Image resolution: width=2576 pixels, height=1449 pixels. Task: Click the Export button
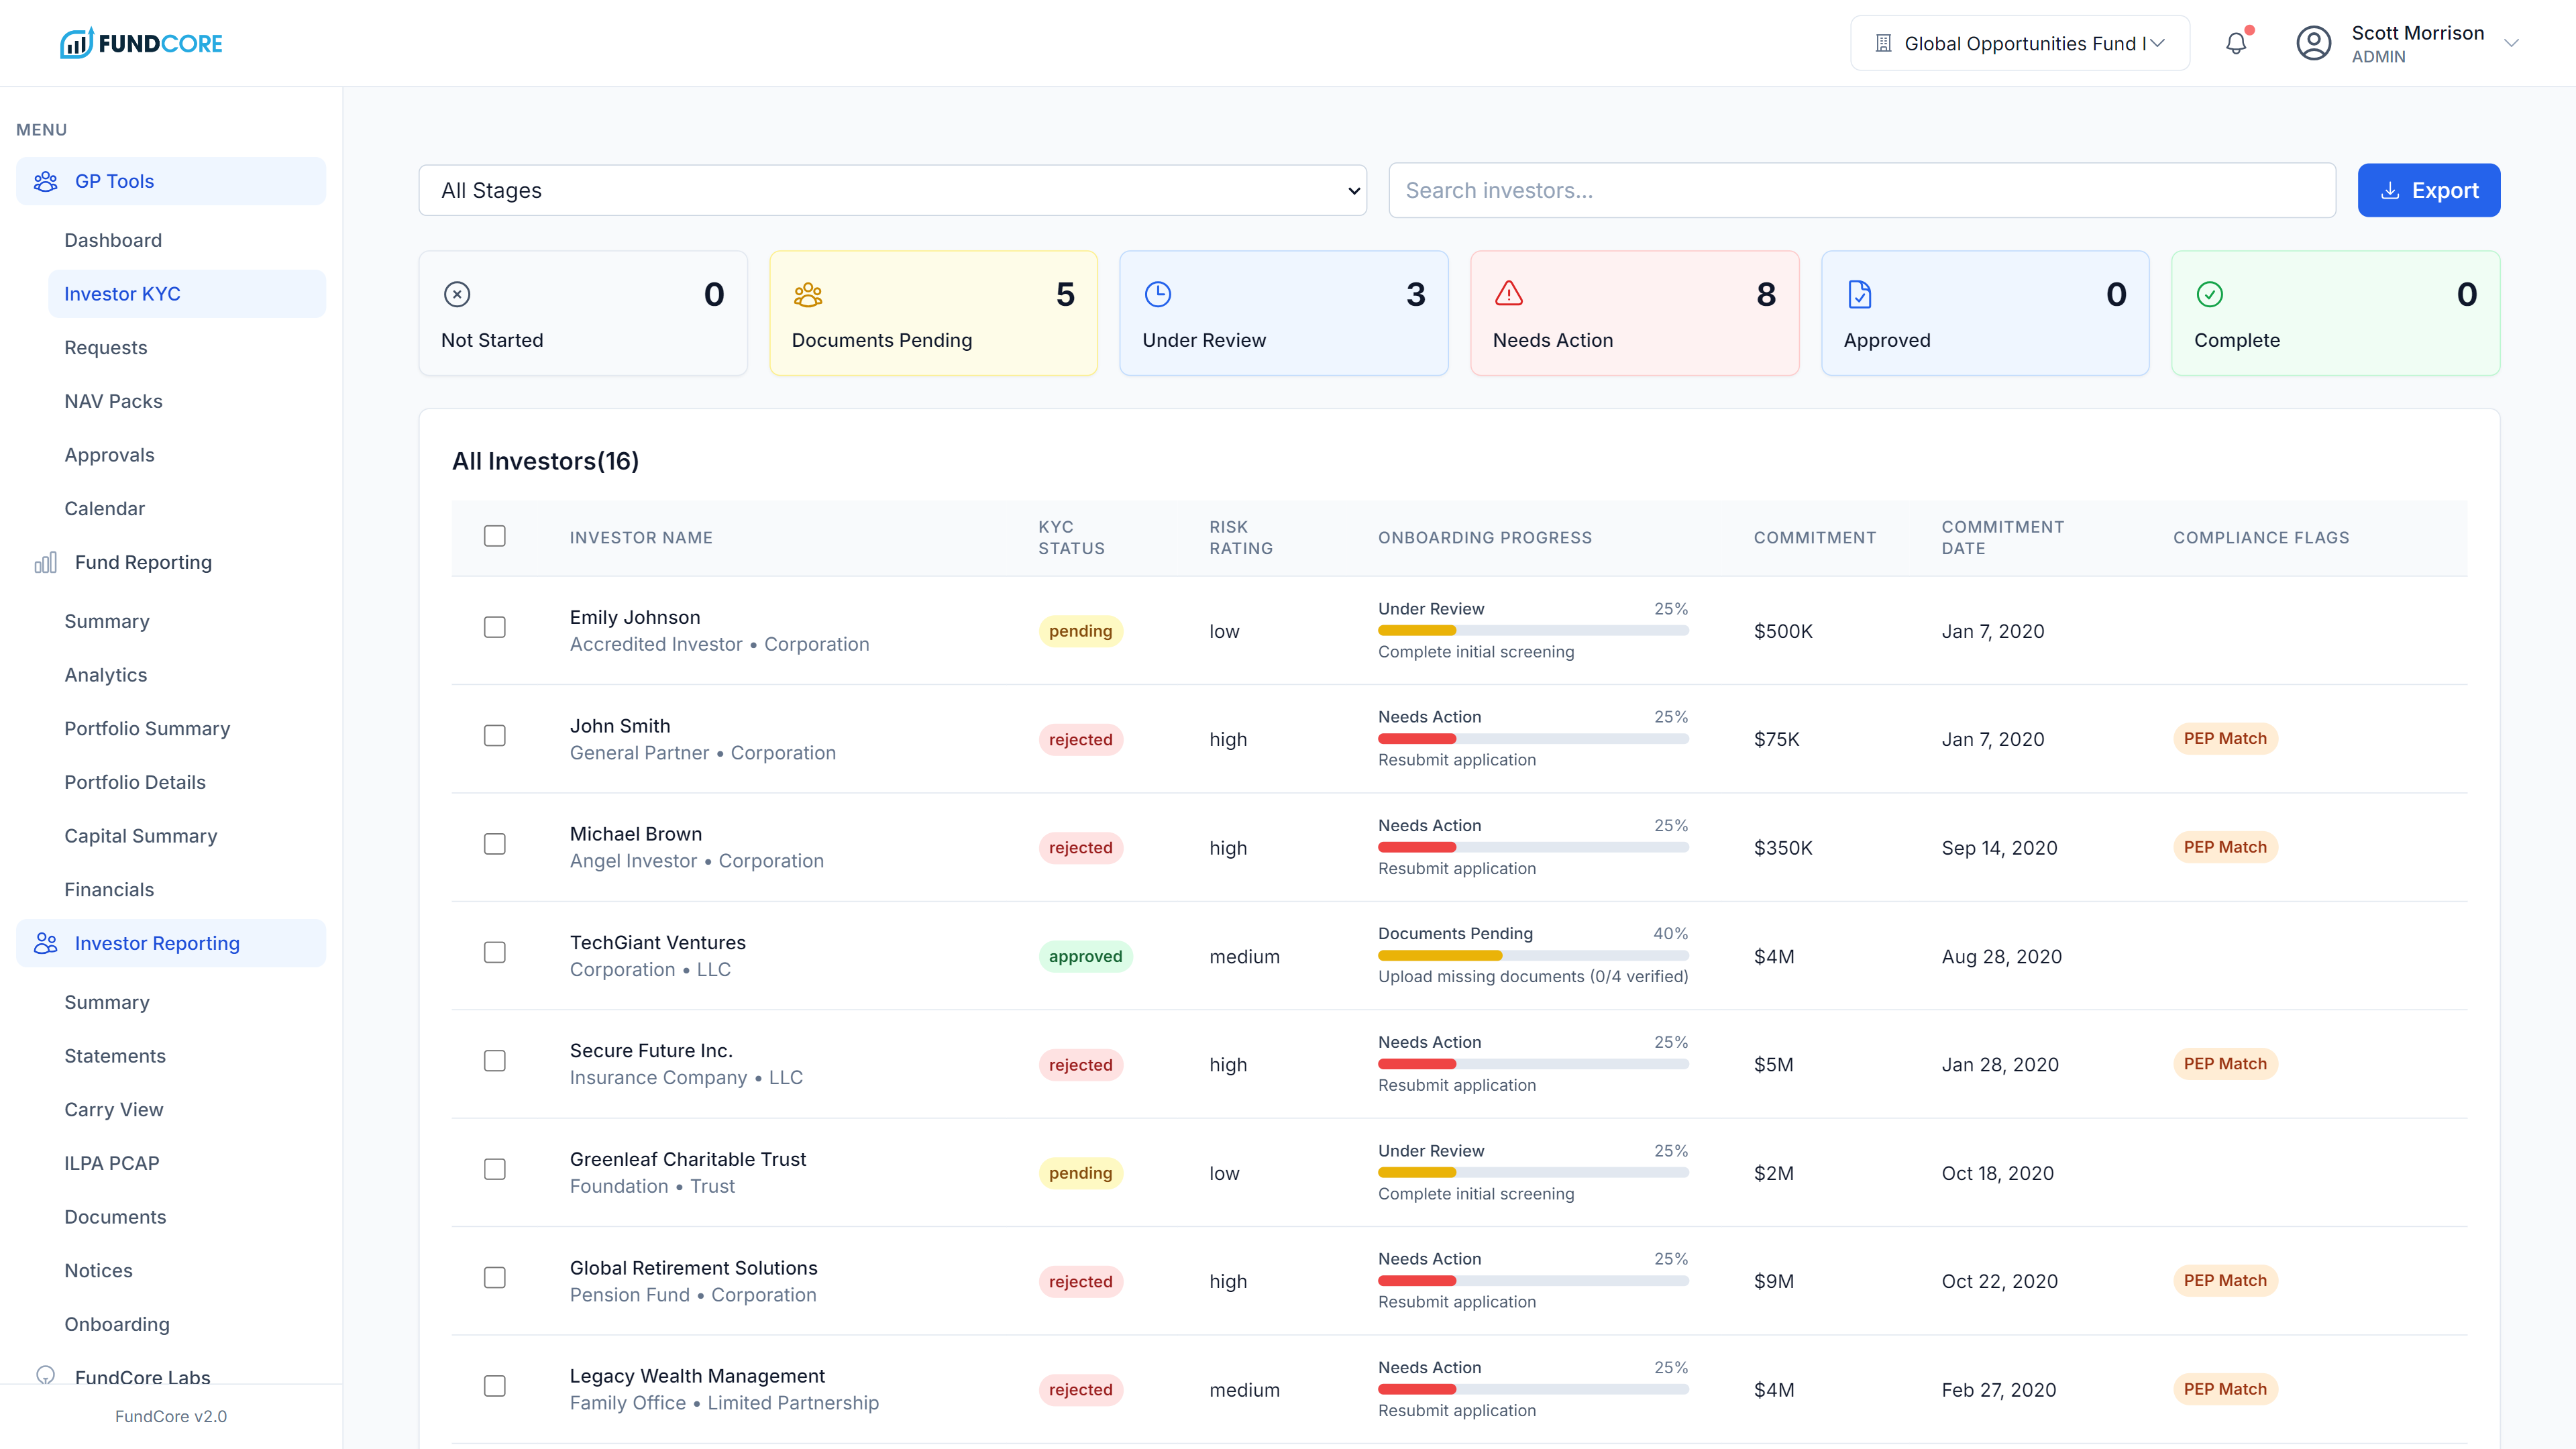2428,190
